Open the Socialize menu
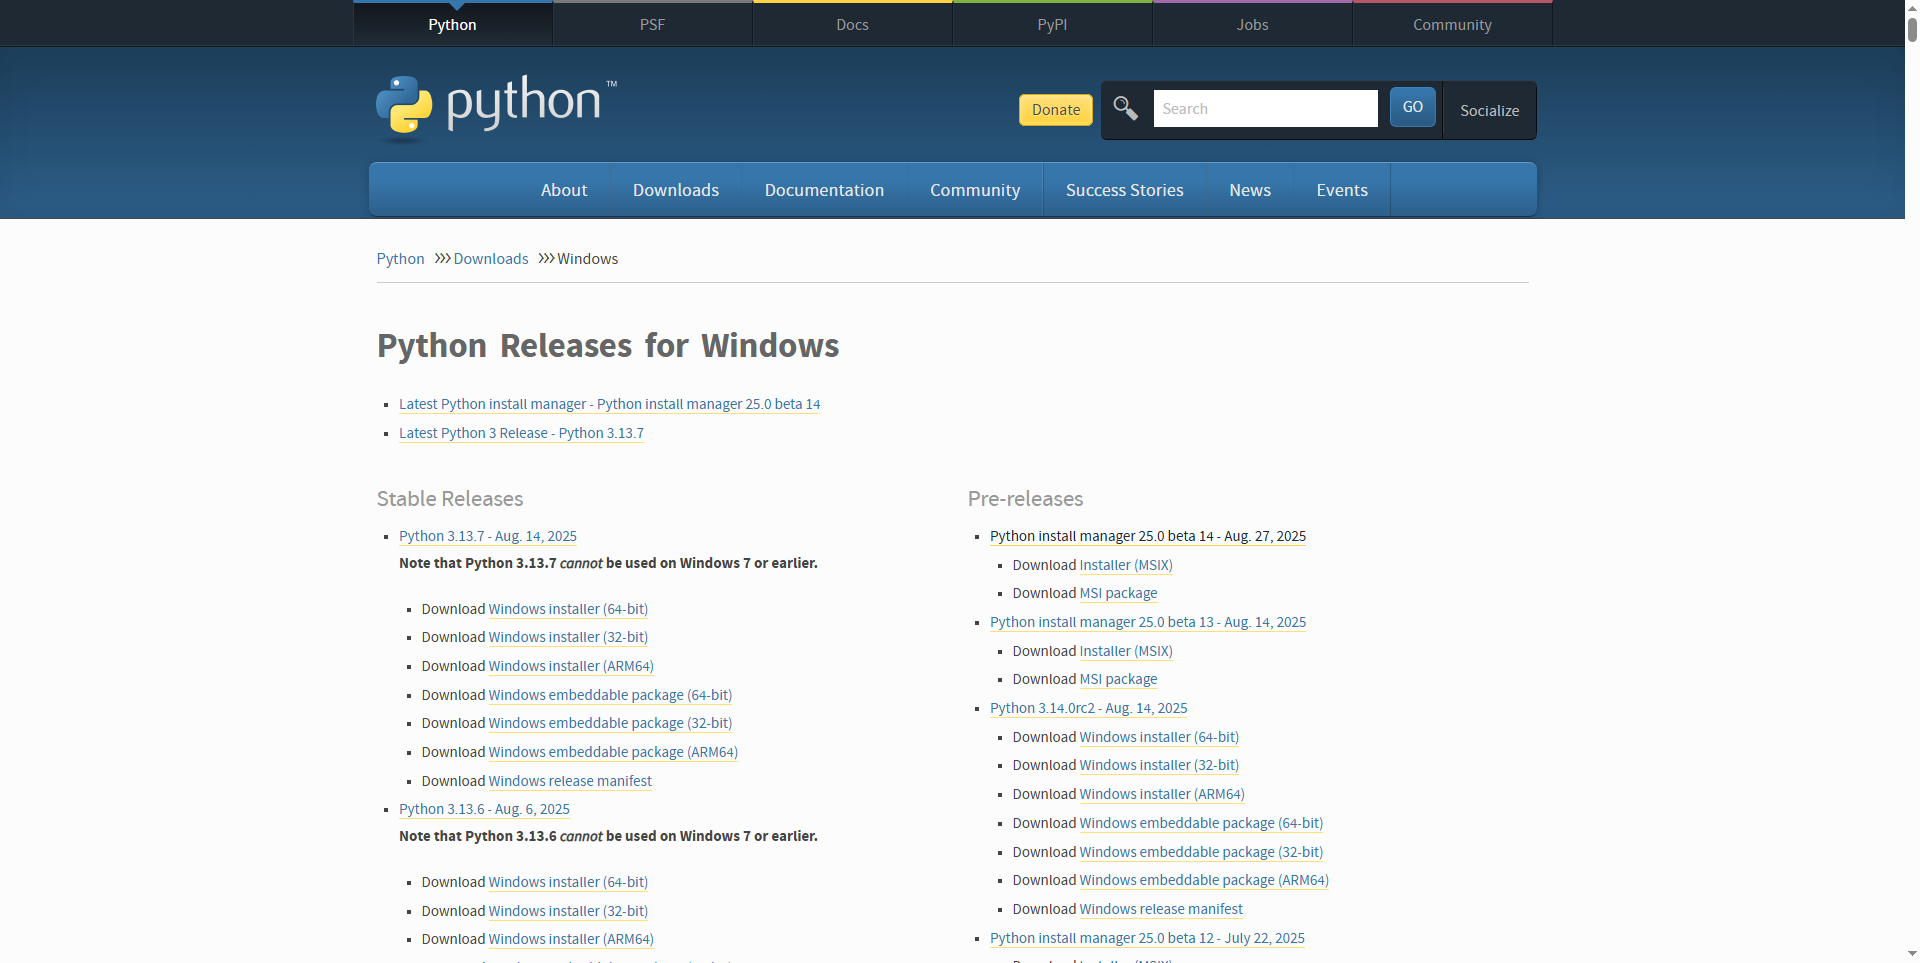The width and height of the screenshot is (1920, 963). tap(1489, 110)
